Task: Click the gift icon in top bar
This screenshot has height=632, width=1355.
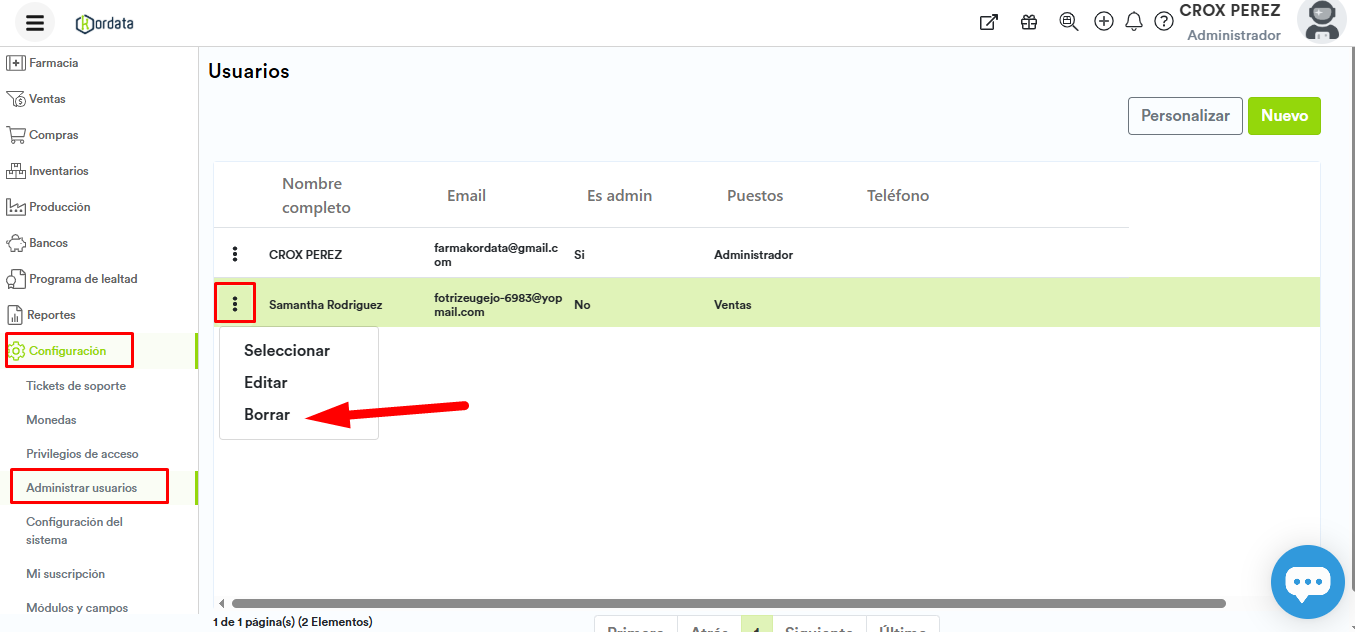Action: 1029,22
